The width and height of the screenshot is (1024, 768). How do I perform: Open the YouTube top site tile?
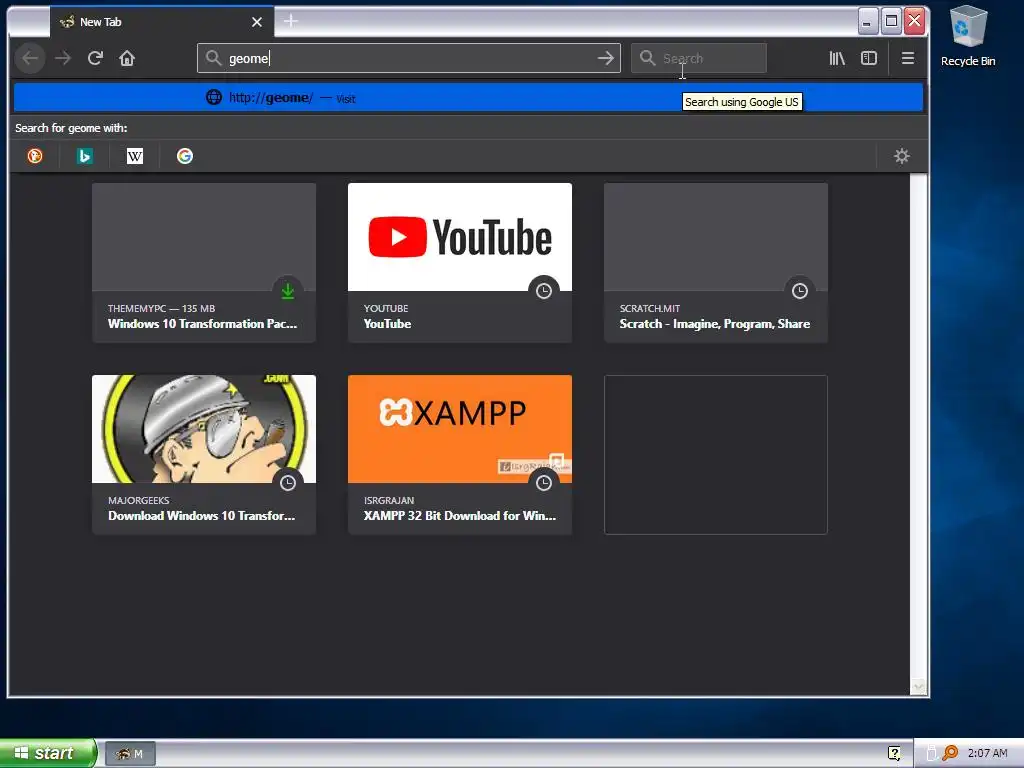coord(460,263)
